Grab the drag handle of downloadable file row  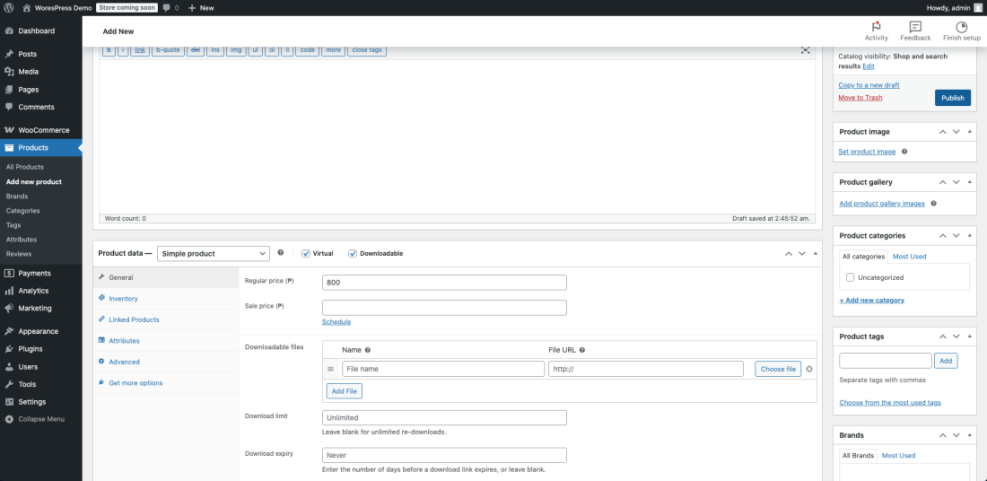tap(330, 369)
